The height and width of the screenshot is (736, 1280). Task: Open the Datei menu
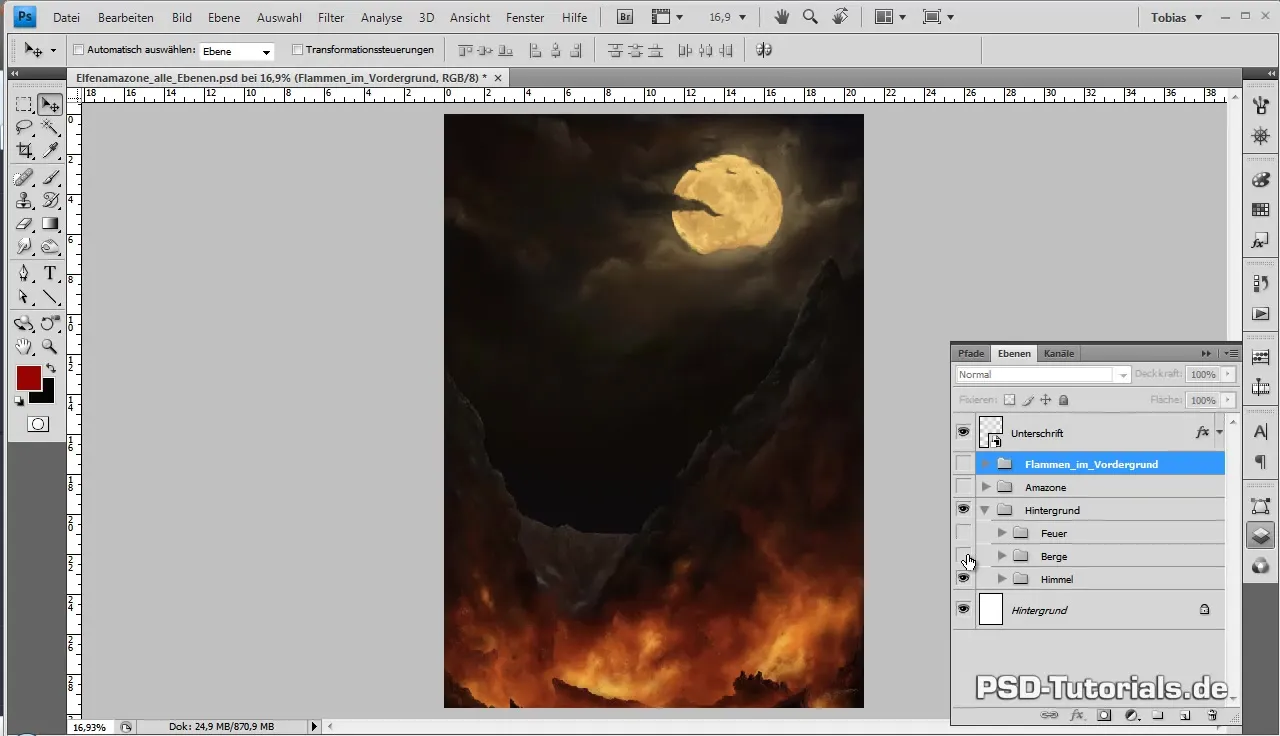(x=67, y=18)
